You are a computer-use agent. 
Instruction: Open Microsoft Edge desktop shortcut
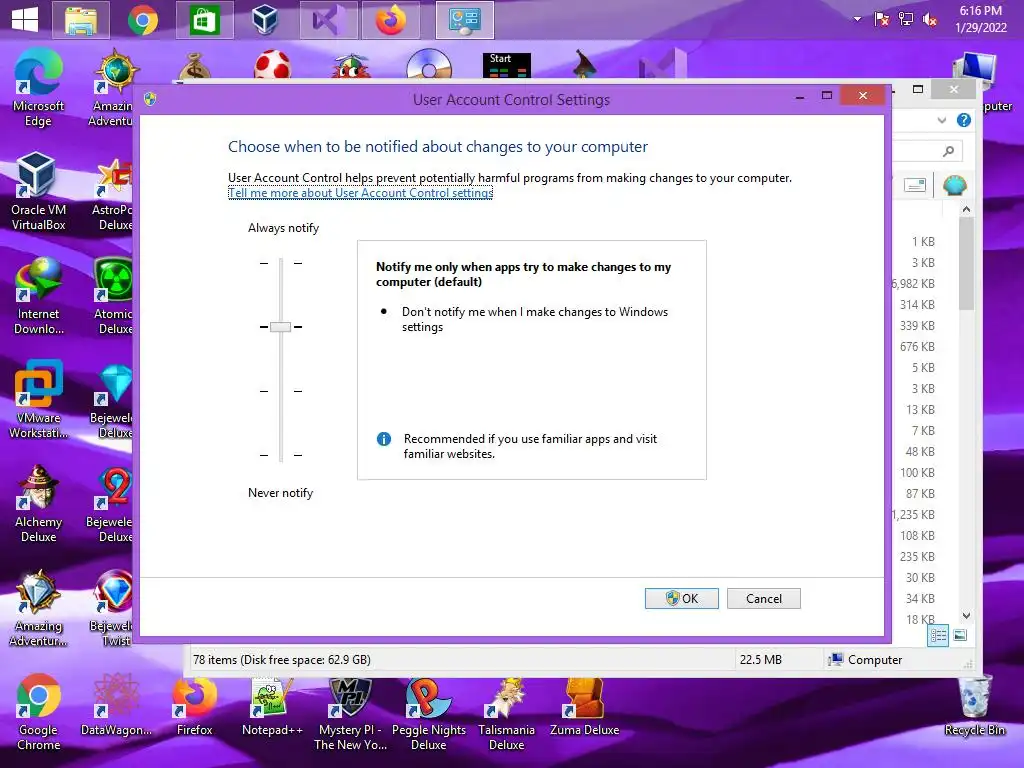(38, 88)
